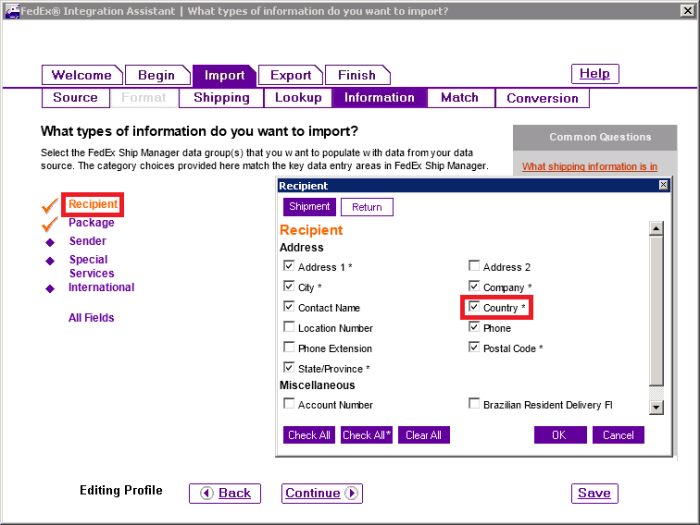Image resolution: width=700 pixels, height=525 pixels.
Task: Click the orange checkmark beside Recipient
Action: [50, 206]
